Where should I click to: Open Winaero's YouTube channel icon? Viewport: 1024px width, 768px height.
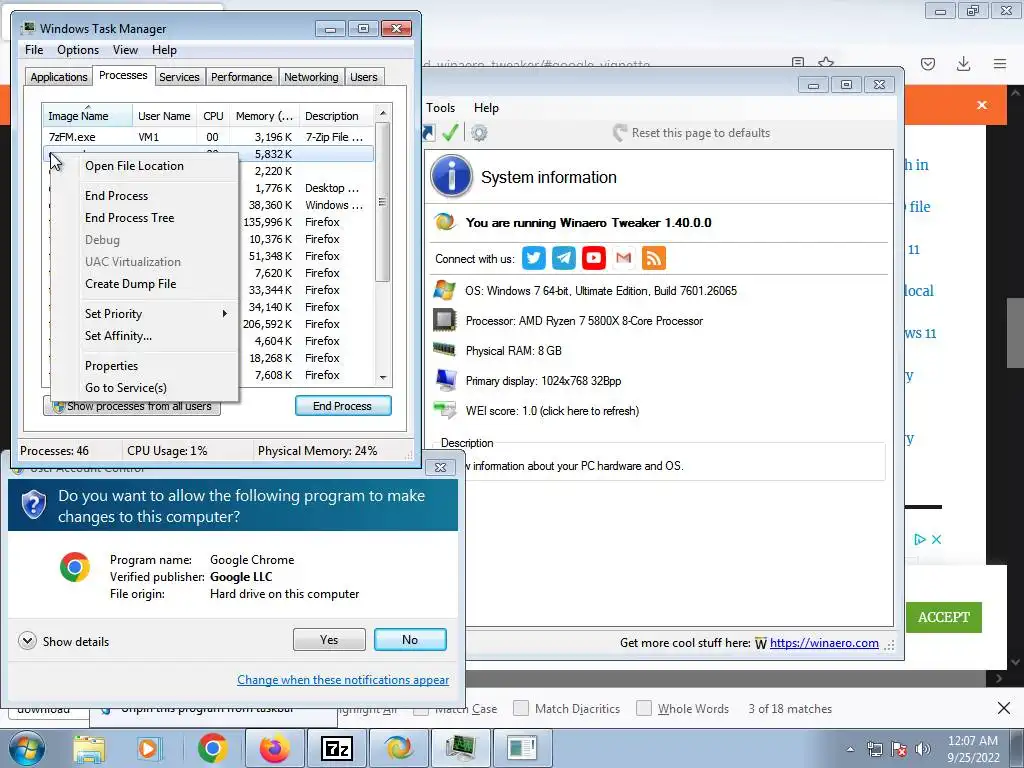point(594,258)
